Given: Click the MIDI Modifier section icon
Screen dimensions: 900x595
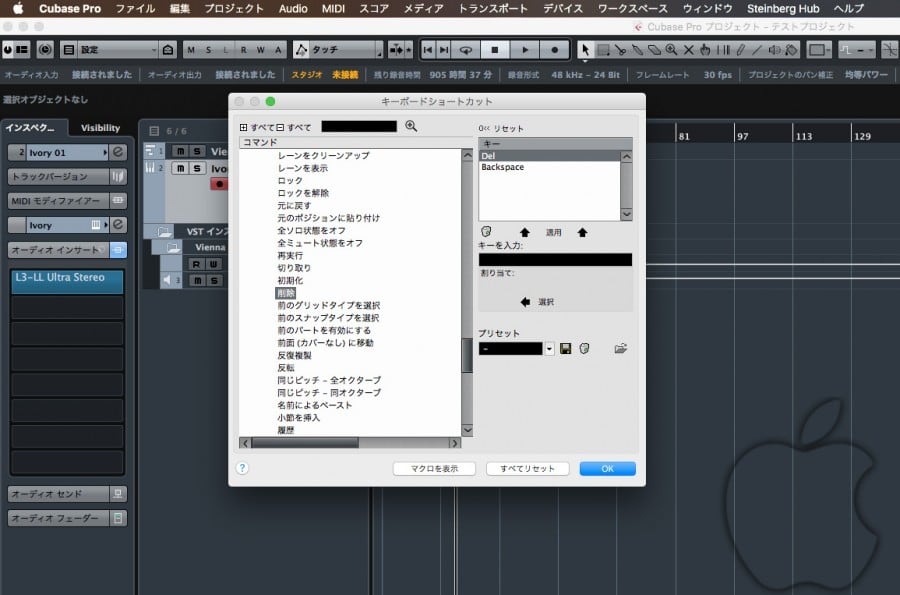Looking at the screenshot, I should (118, 200).
